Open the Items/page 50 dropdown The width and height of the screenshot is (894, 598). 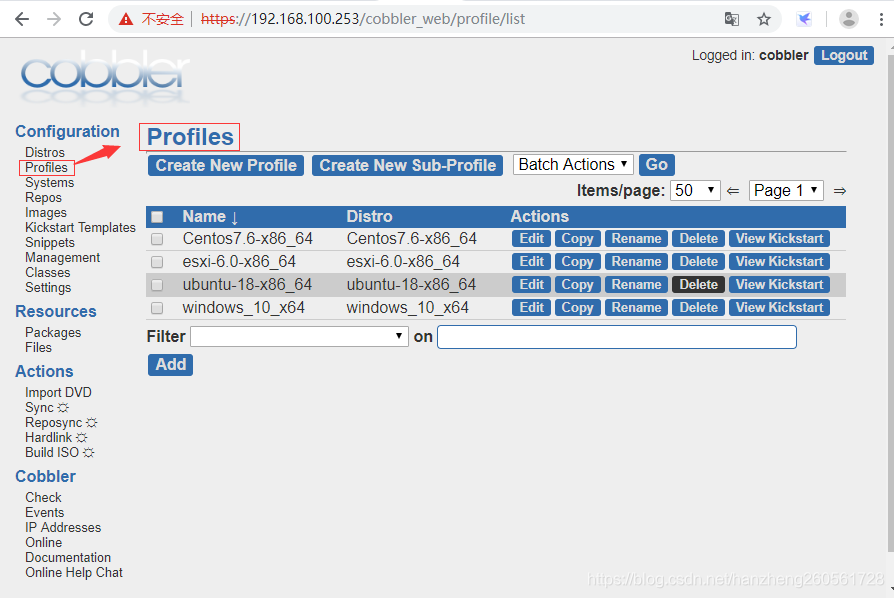point(696,190)
